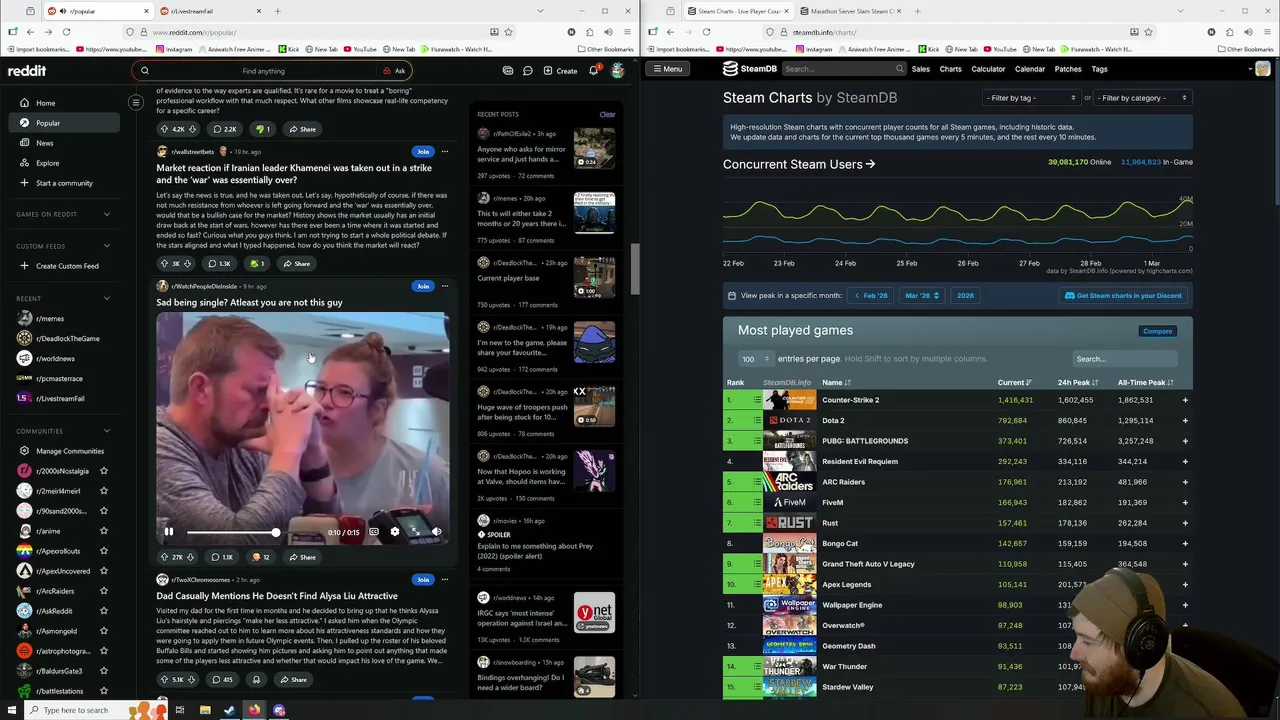
Task: Pause the Reddit video player
Action: (x=169, y=532)
